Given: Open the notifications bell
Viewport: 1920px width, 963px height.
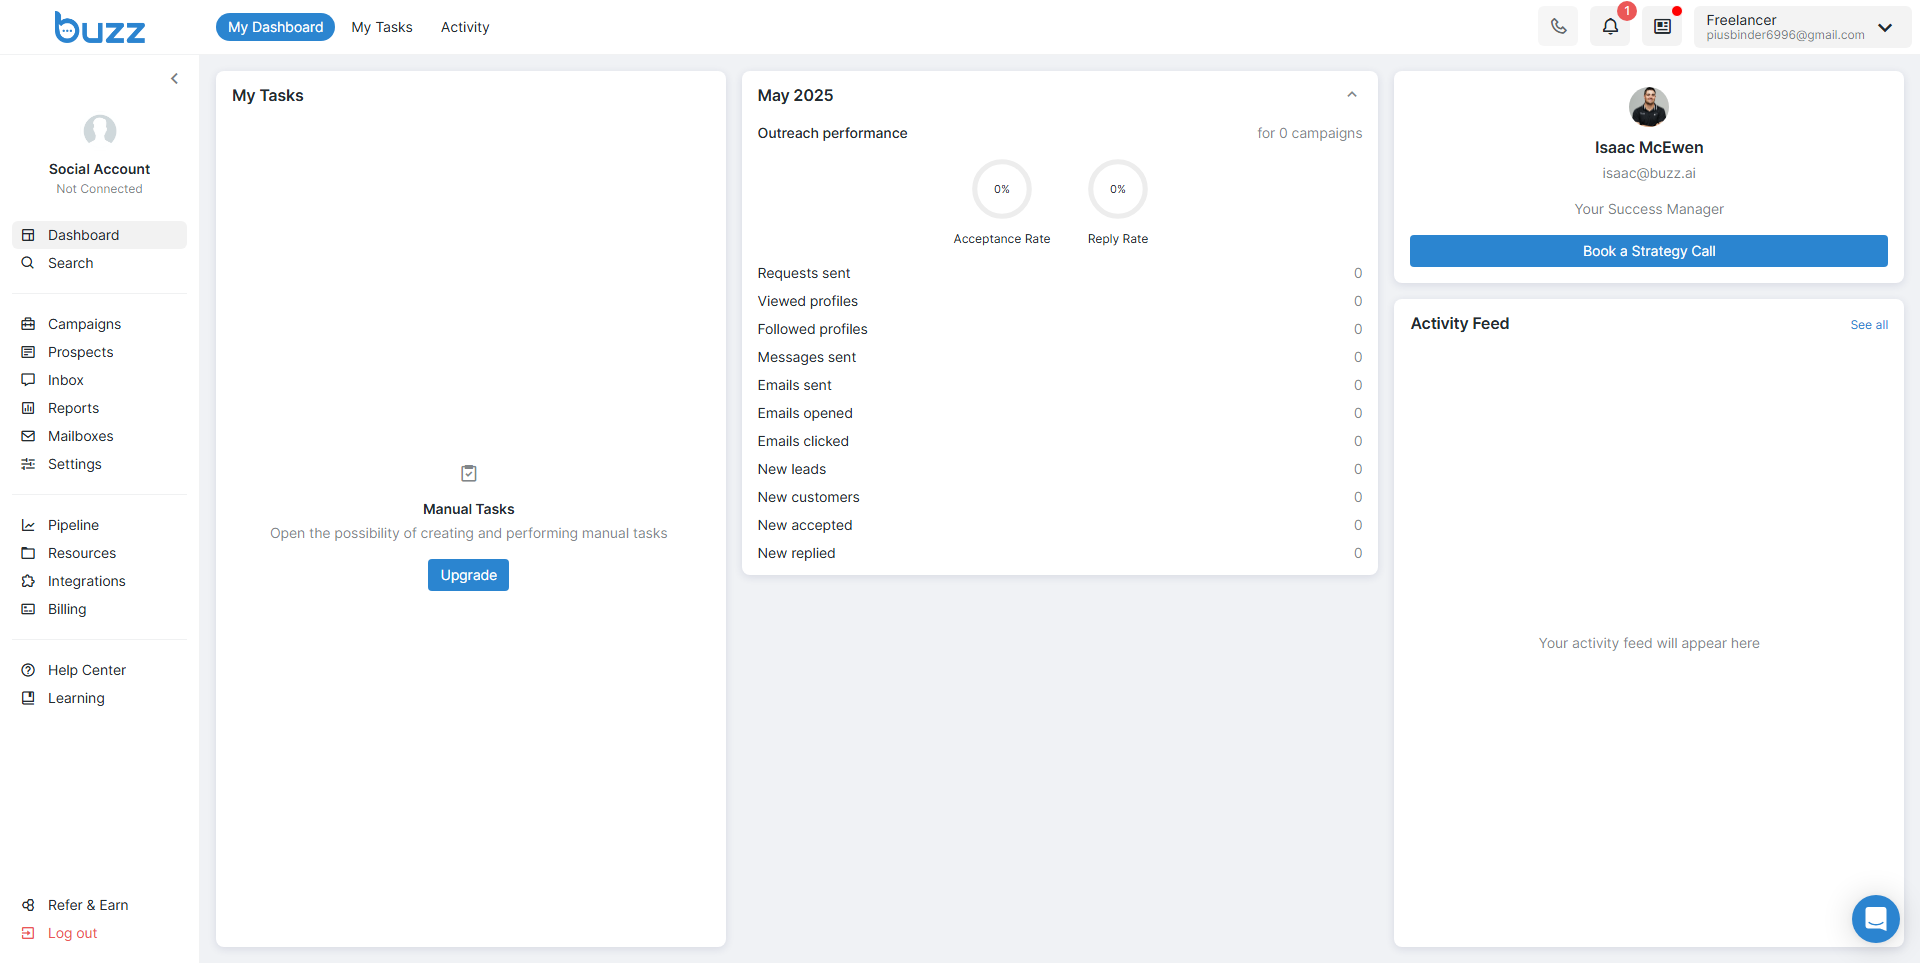Looking at the screenshot, I should click(x=1610, y=27).
